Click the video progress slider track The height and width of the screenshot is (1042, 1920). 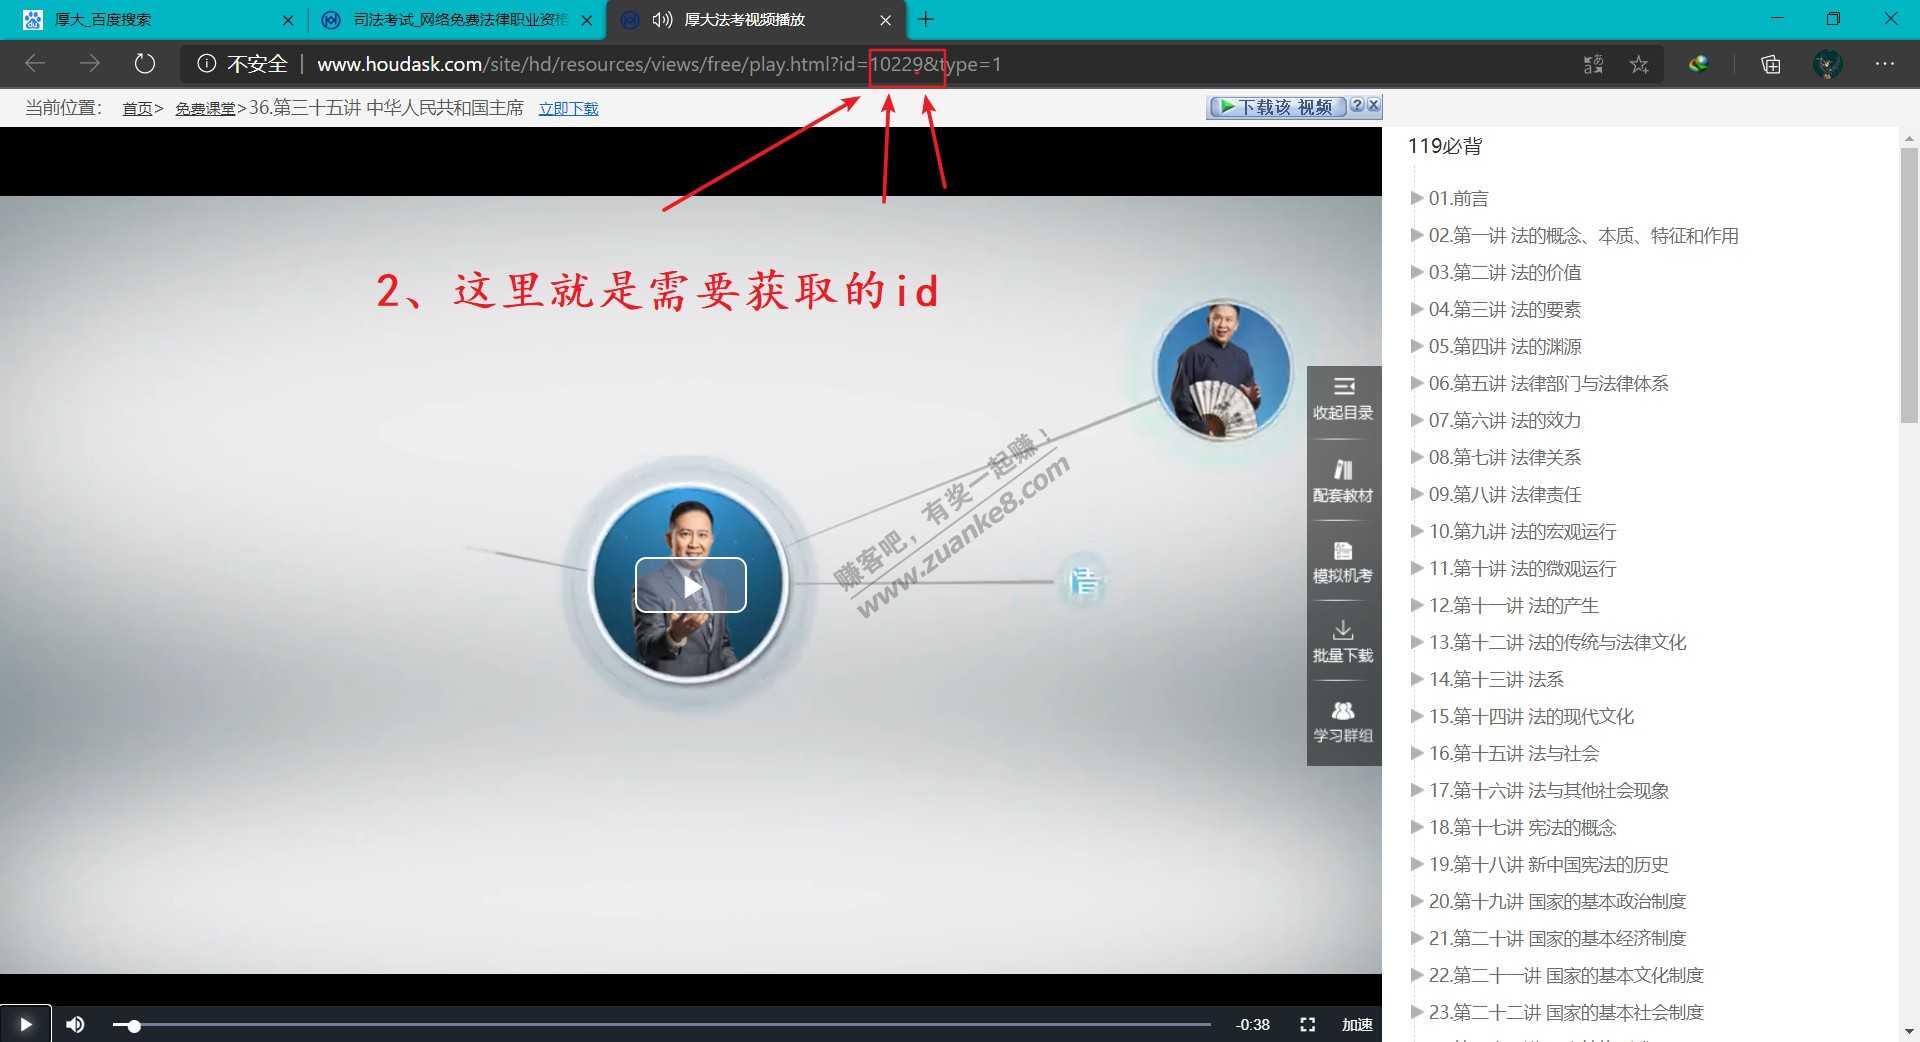pyautogui.click(x=660, y=1025)
